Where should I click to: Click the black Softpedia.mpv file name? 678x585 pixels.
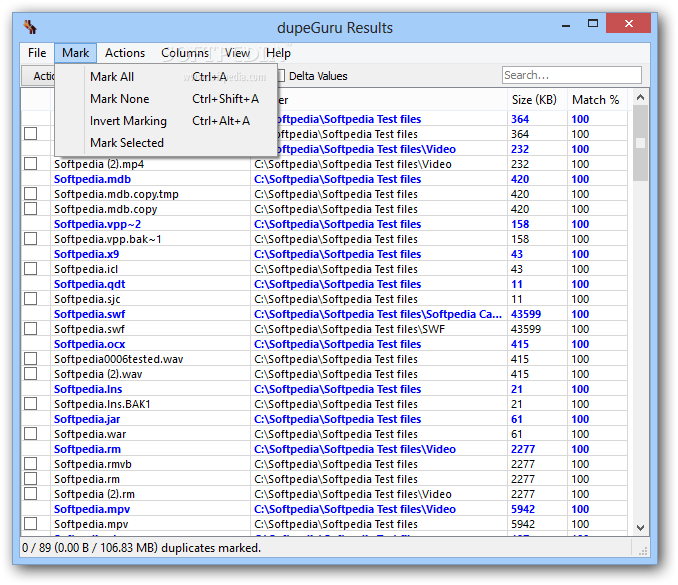[91, 524]
